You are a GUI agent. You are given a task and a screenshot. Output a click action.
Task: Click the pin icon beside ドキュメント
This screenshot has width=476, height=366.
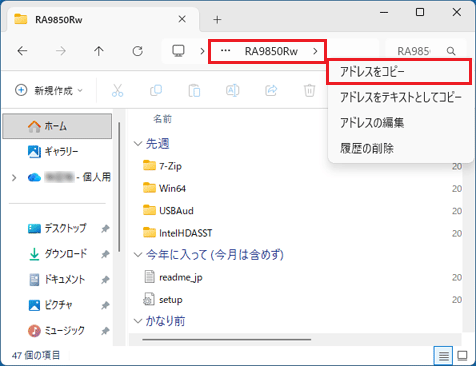pyautogui.click(x=105, y=280)
